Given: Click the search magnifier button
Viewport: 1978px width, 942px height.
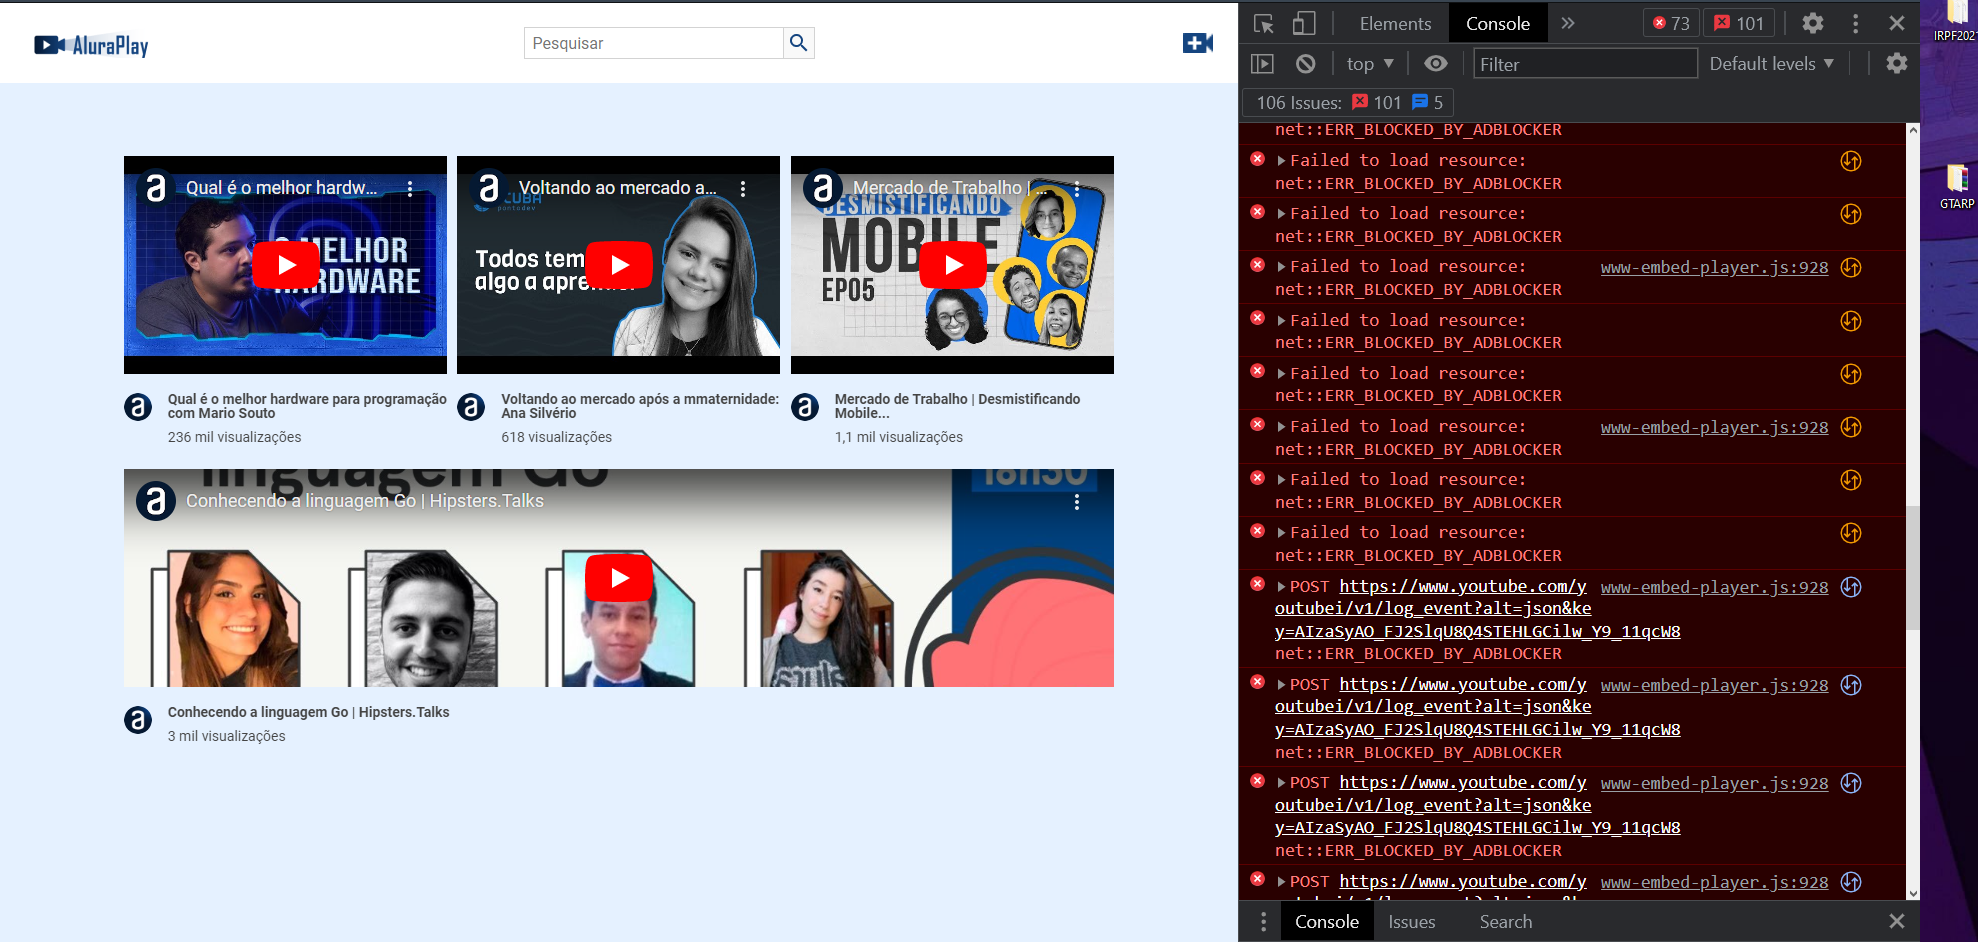Looking at the screenshot, I should pyautogui.click(x=798, y=43).
